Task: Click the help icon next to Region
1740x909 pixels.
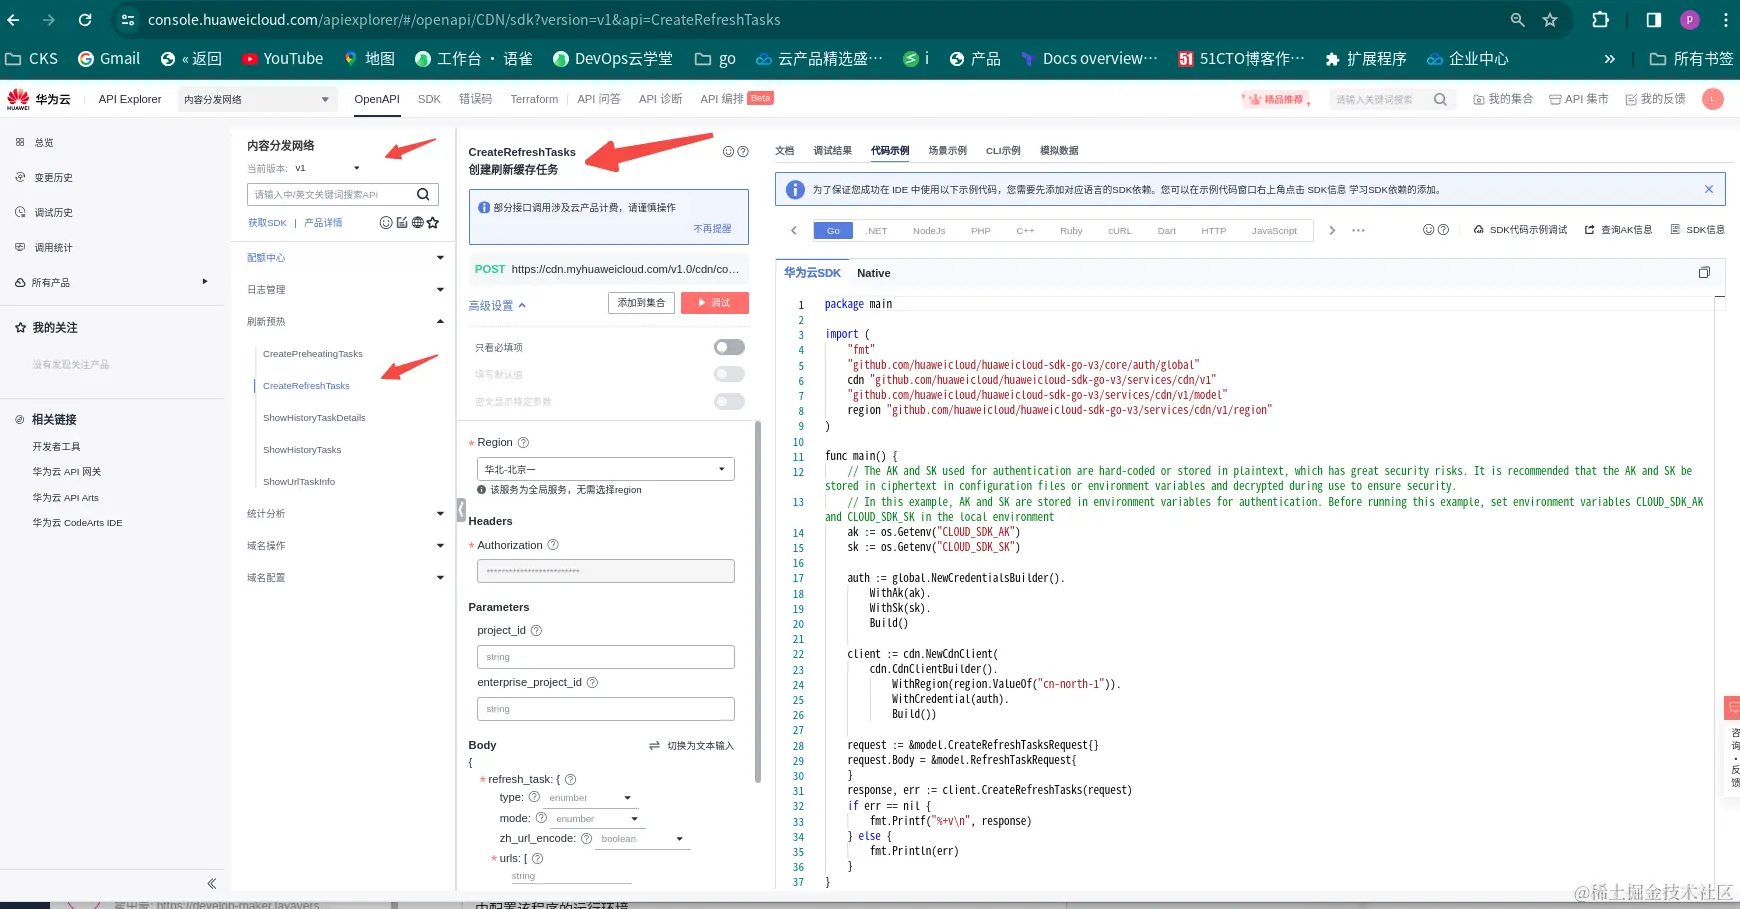Action: 523,442
